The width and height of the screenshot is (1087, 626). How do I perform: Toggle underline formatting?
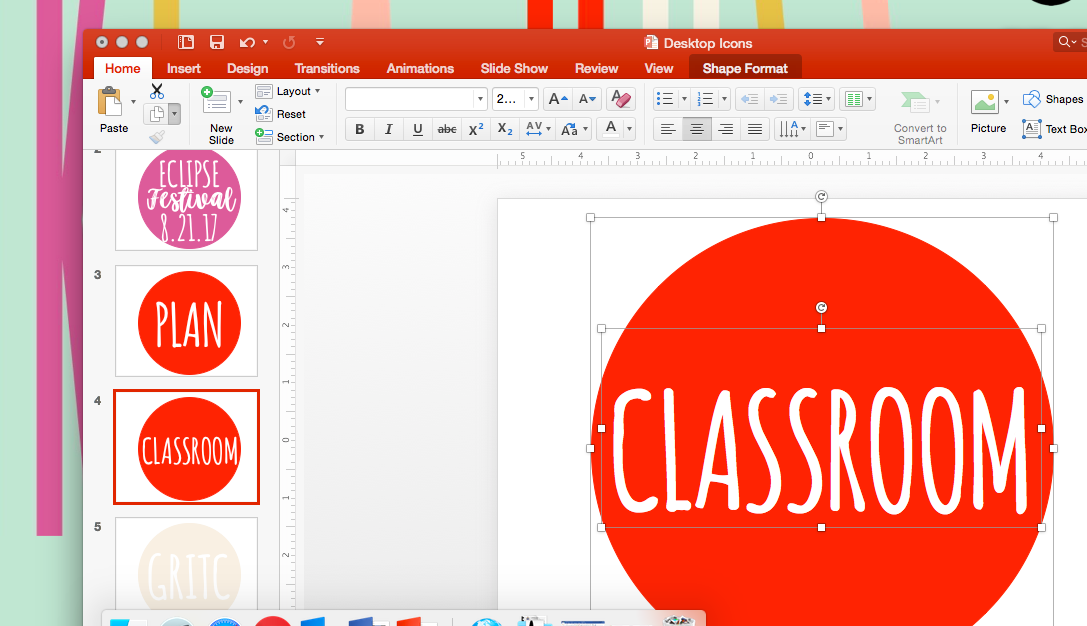[417, 129]
